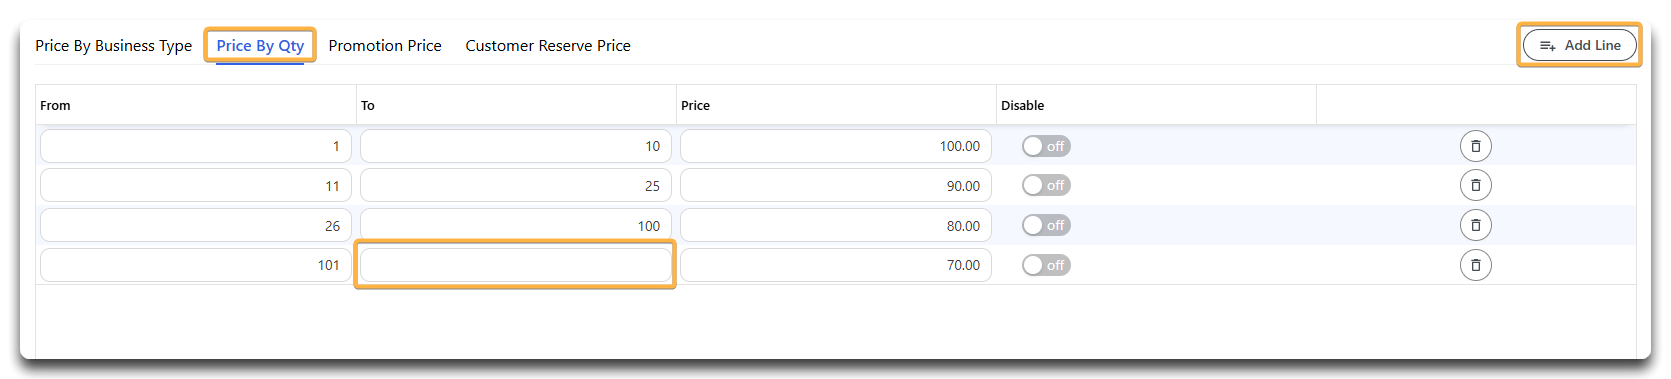Image resolution: width=1671 pixels, height=379 pixels.
Task: Delete the row starting from 11
Action: pyautogui.click(x=1475, y=185)
